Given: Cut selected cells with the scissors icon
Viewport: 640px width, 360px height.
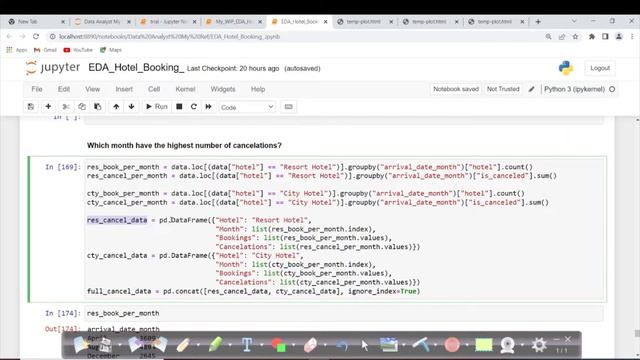Looking at the screenshot, I should pos(66,107).
